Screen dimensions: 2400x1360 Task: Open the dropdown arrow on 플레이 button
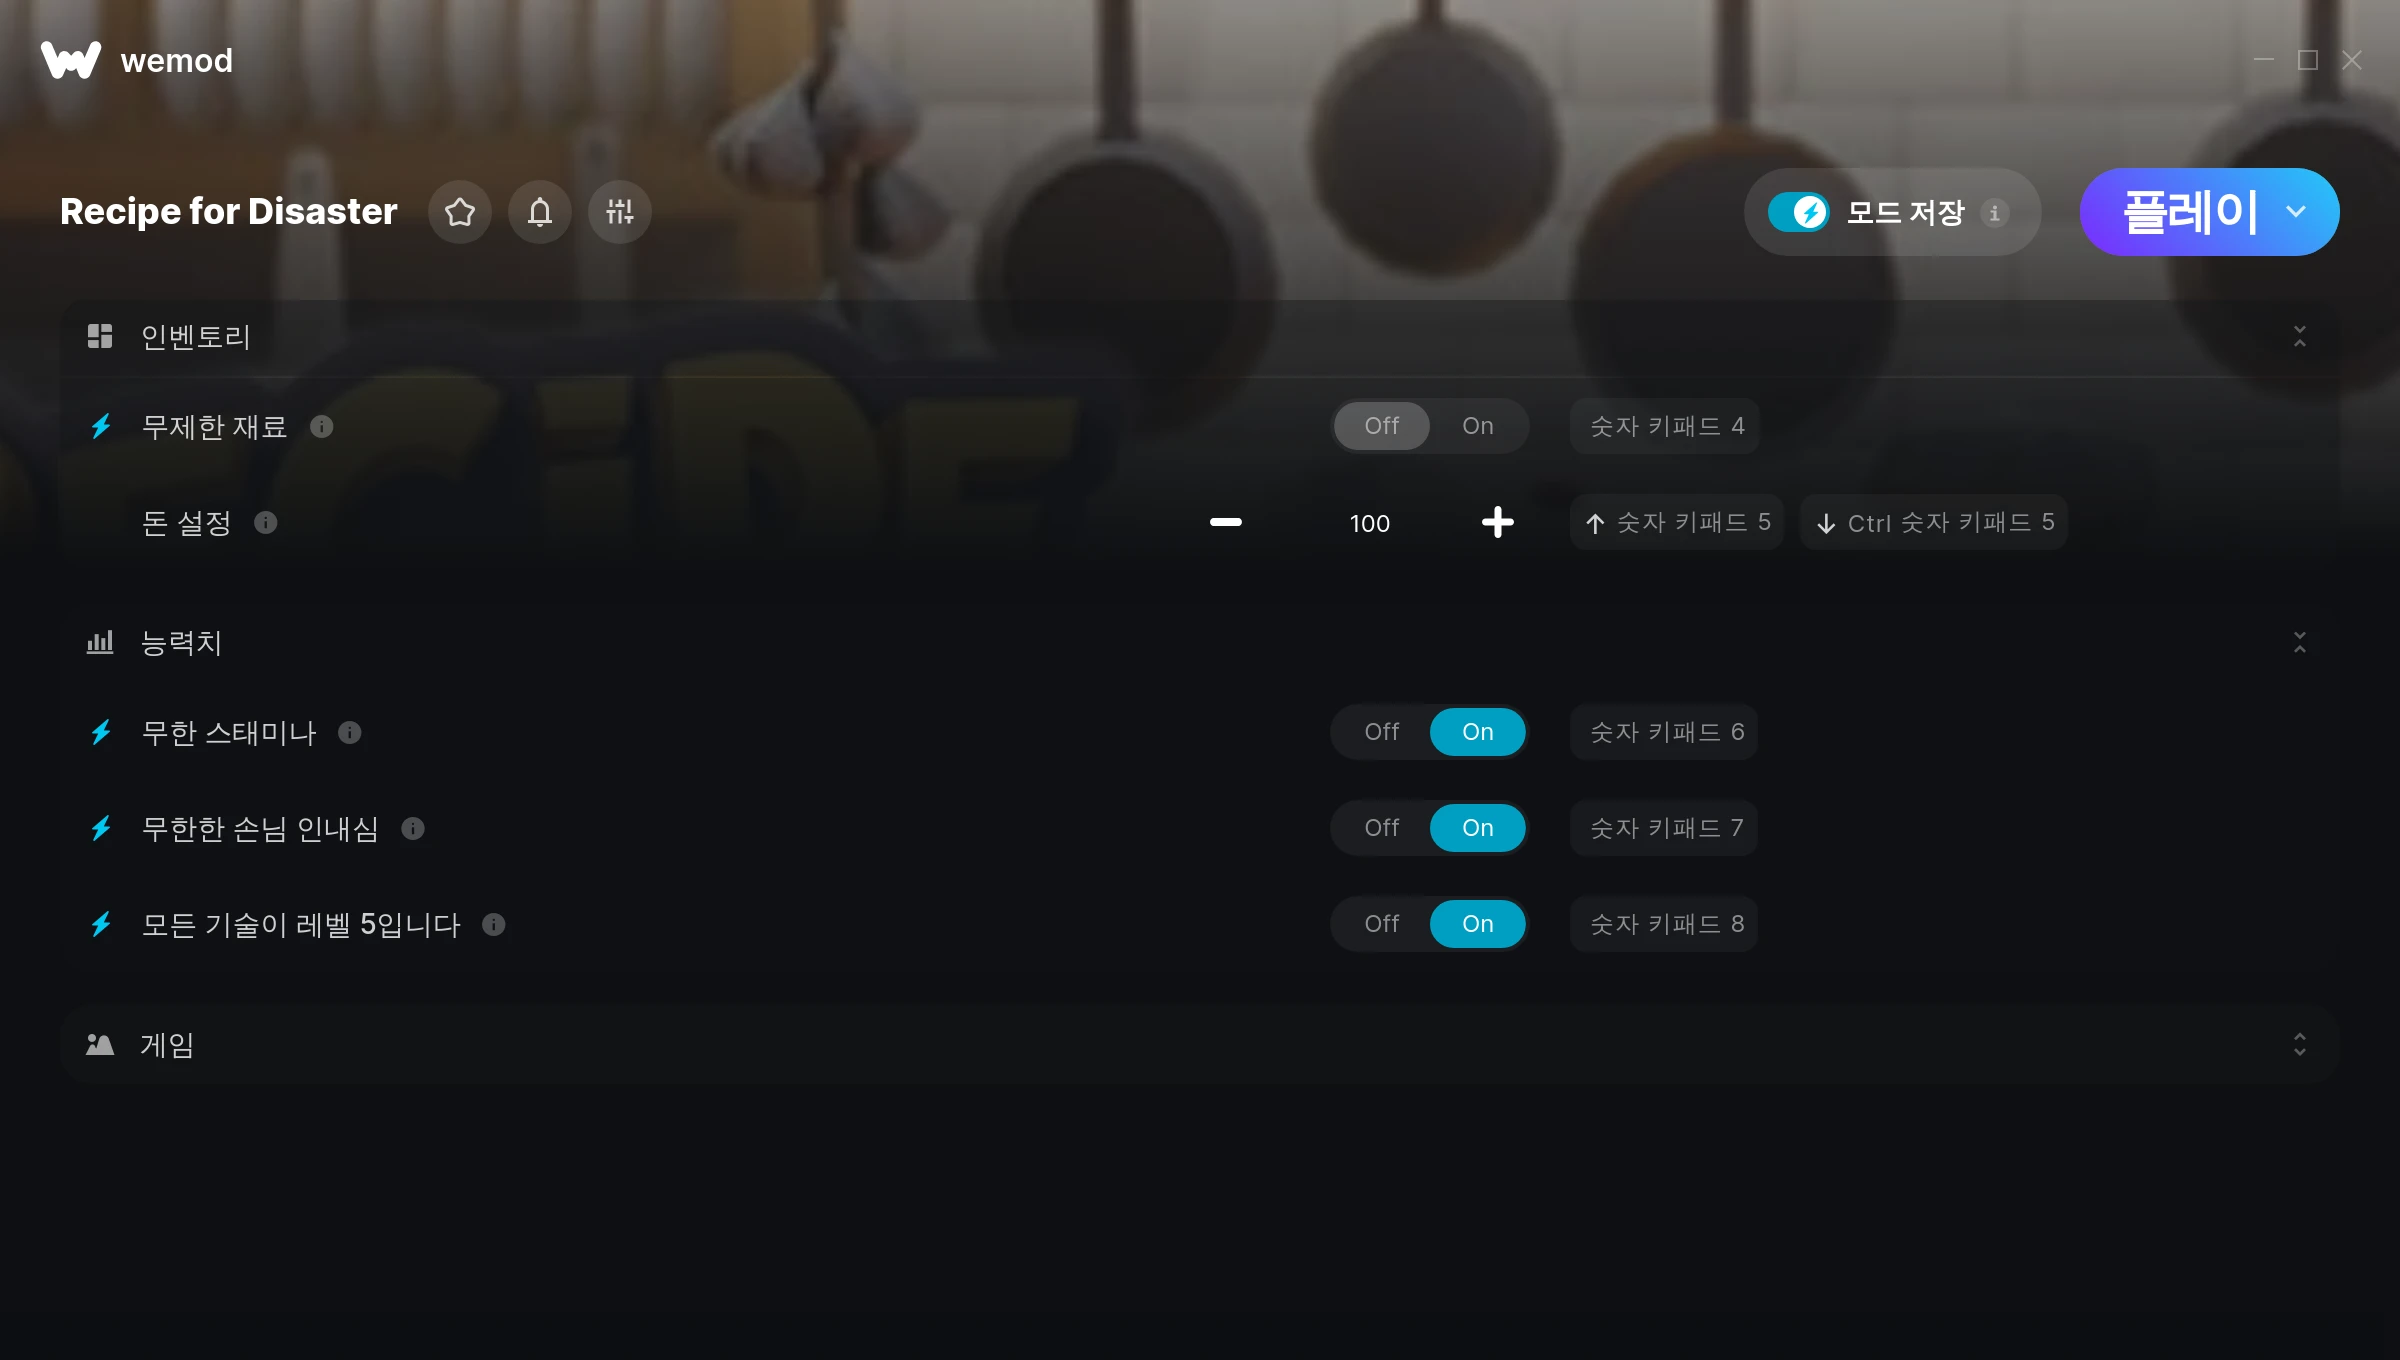pos(2296,212)
